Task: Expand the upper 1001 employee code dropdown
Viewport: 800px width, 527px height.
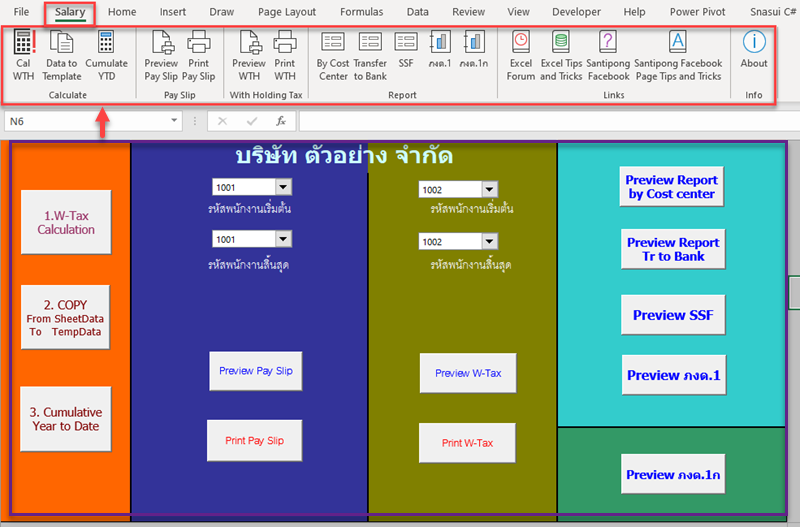Action: 282,187
